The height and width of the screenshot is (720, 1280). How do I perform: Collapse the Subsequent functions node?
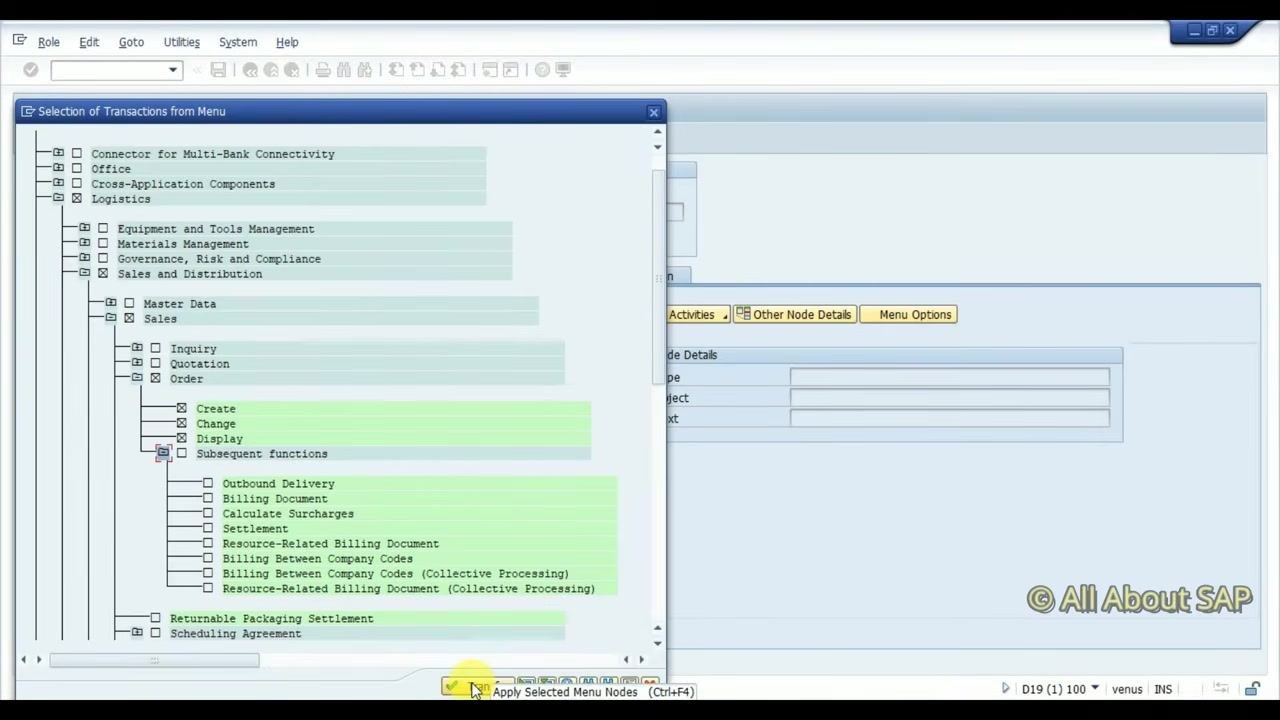tap(163, 454)
